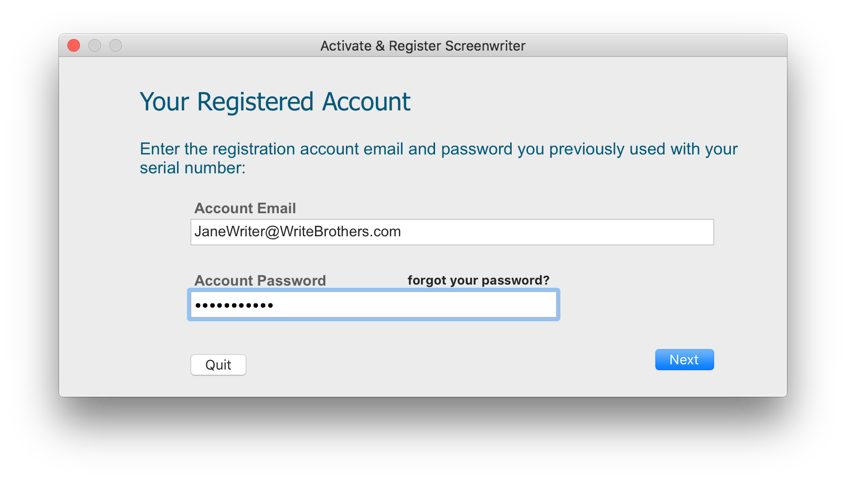
Task: Close the activation window with the red button
Action: [74, 45]
